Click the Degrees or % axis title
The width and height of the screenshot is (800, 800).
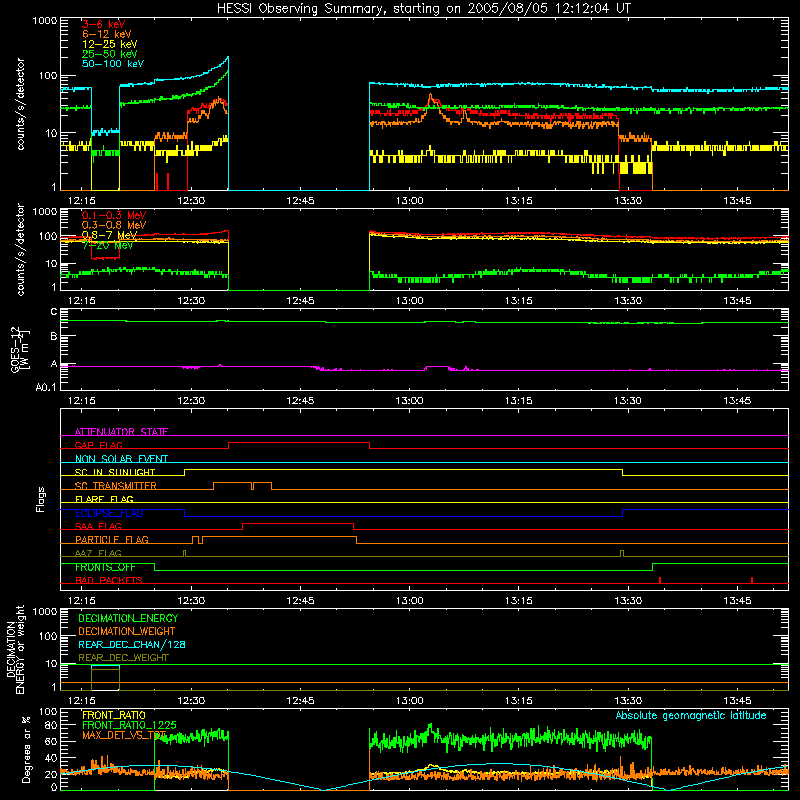tap(26, 749)
